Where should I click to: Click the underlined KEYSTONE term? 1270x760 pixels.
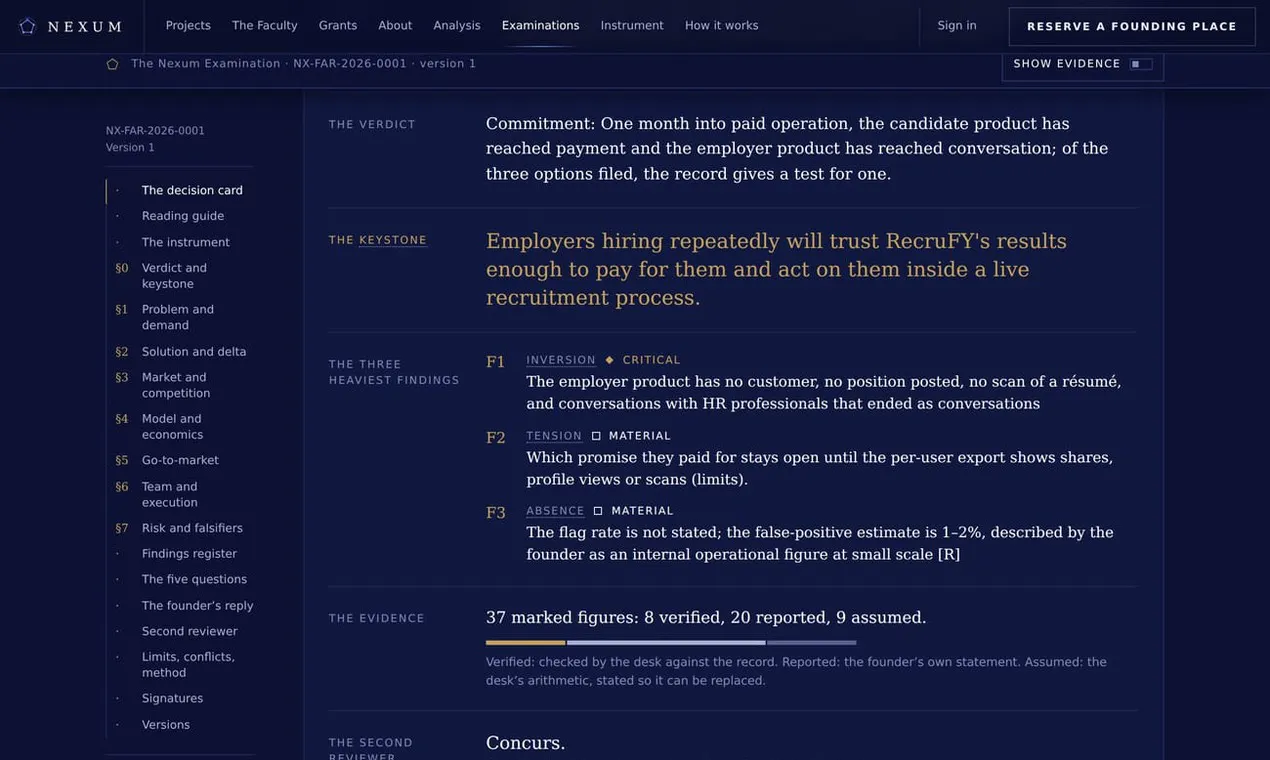pyautogui.click(x=393, y=240)
